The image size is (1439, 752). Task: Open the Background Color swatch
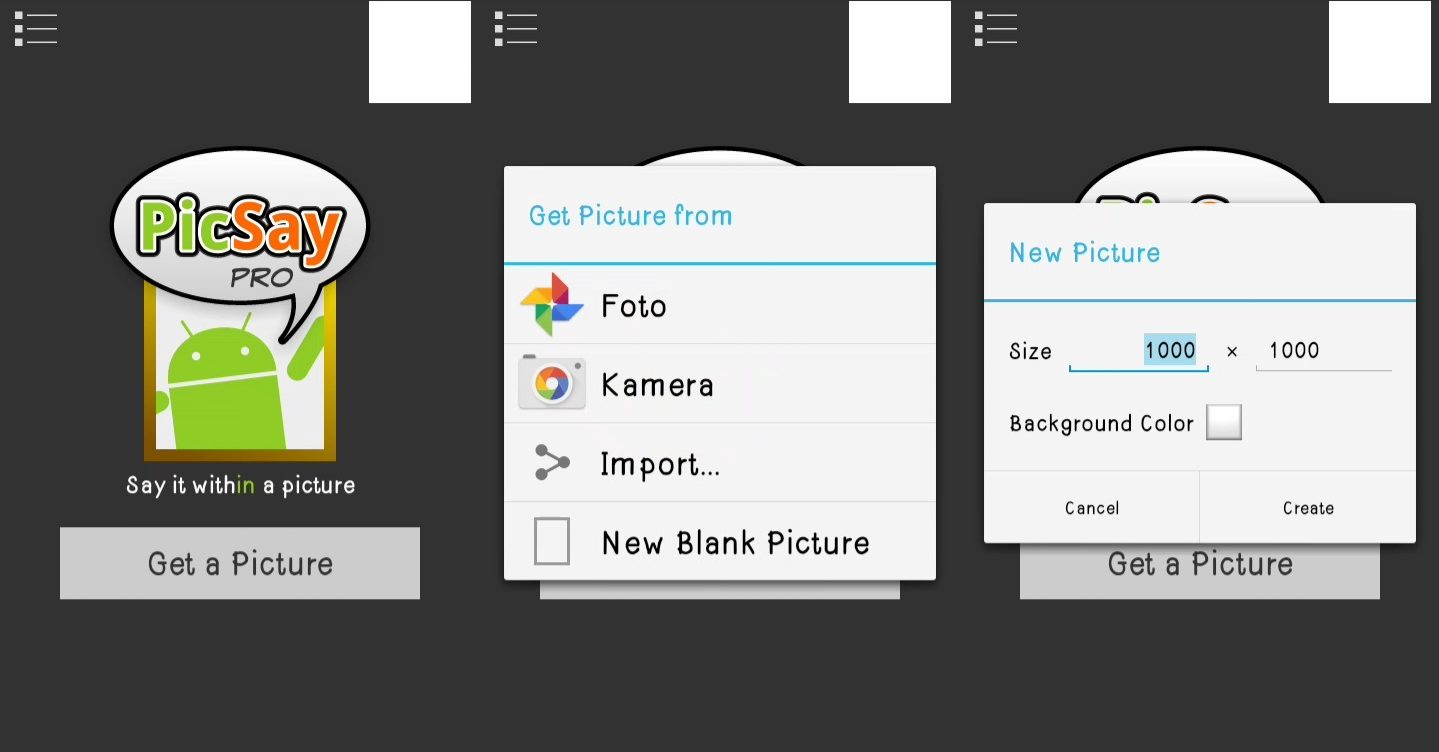point(1224,423)
